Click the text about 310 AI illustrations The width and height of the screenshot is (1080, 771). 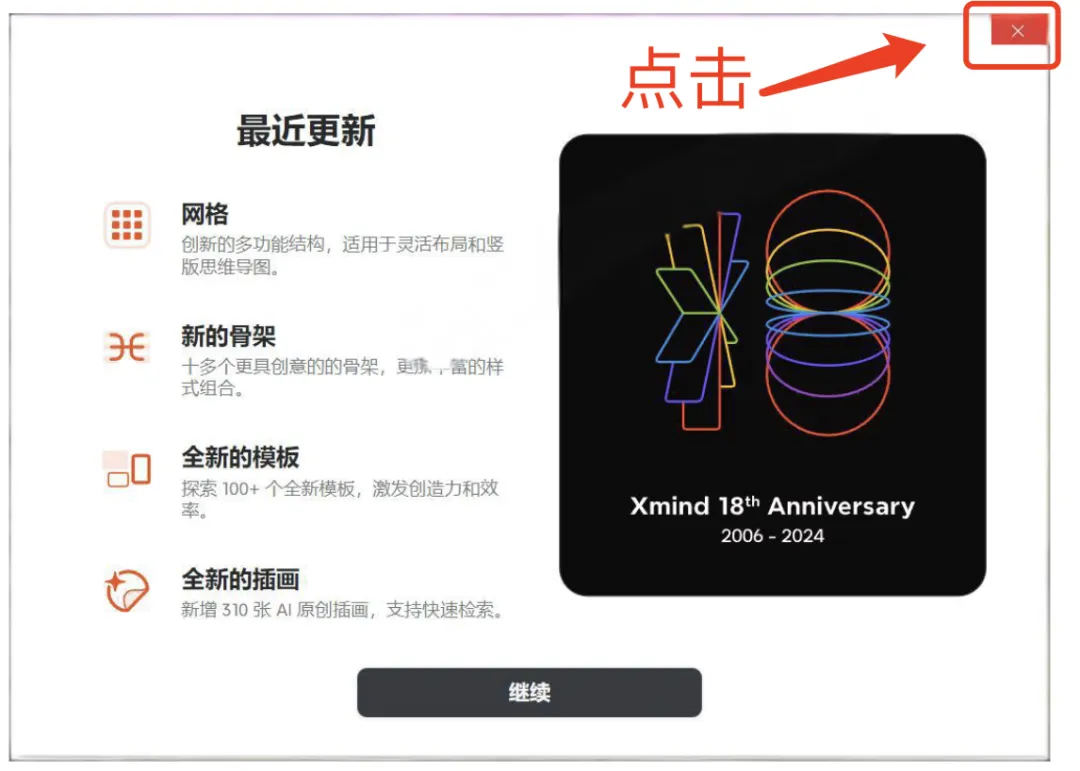pos(342,610)
